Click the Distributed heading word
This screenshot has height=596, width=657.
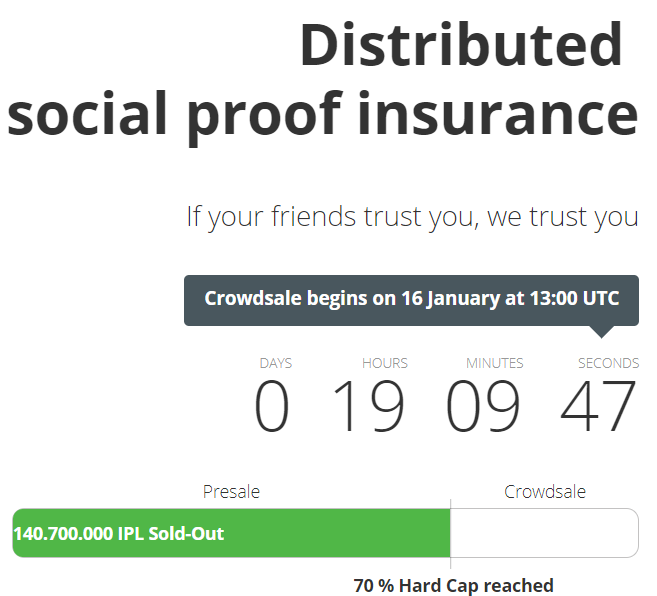(x=461, y=44)
